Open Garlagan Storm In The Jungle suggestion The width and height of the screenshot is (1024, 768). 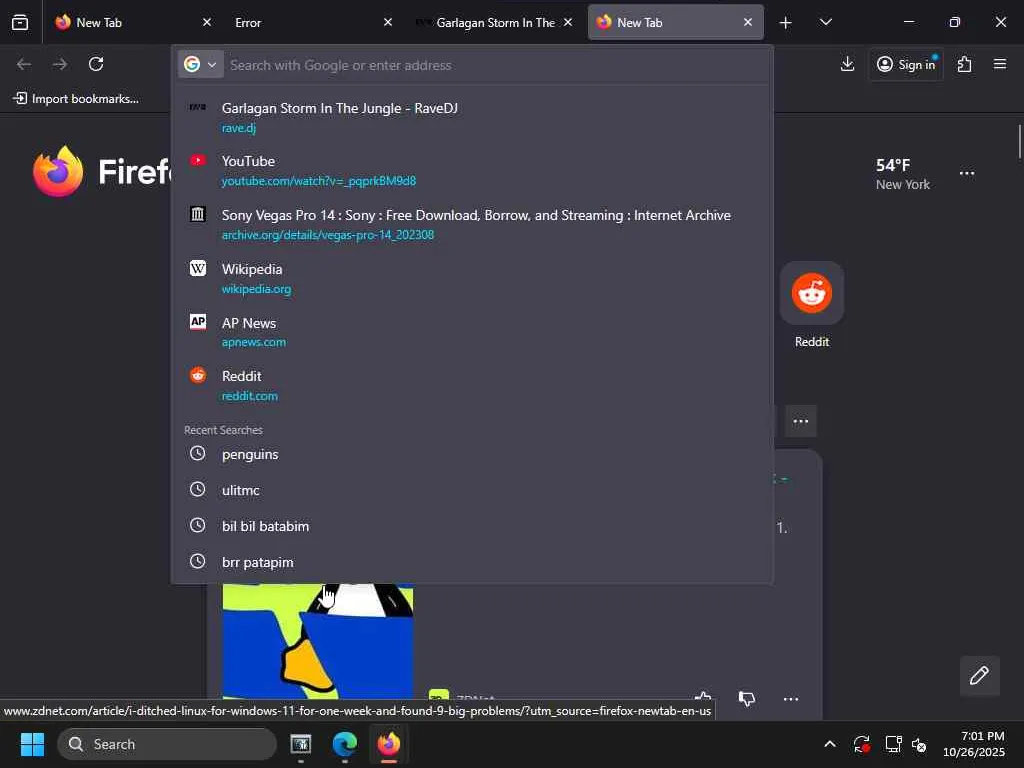(x=472, y=117)
